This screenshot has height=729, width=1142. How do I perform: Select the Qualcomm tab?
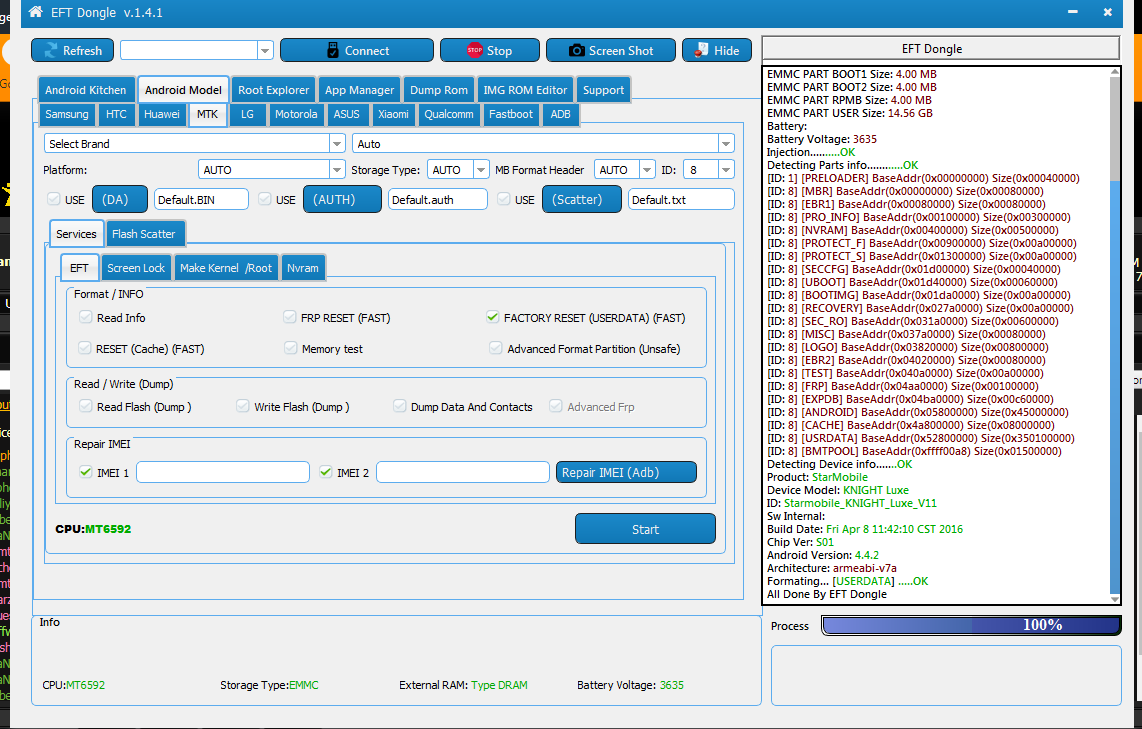tap(449, 114)
